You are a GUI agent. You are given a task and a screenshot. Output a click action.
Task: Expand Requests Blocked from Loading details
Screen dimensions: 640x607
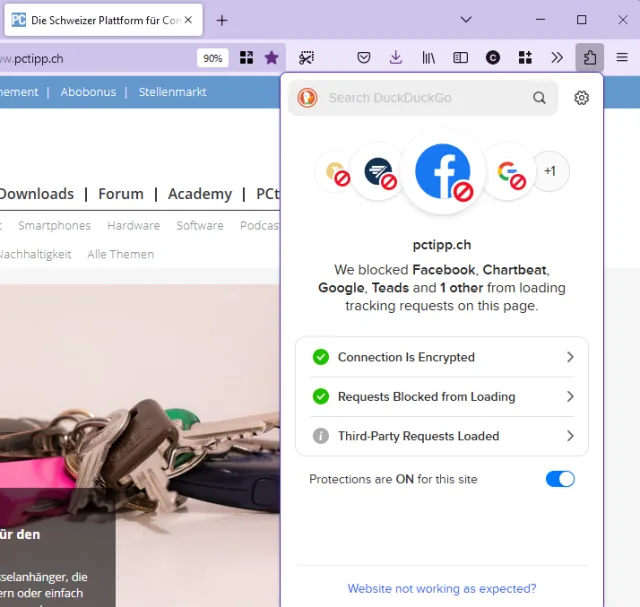click(x=442, y=396)
